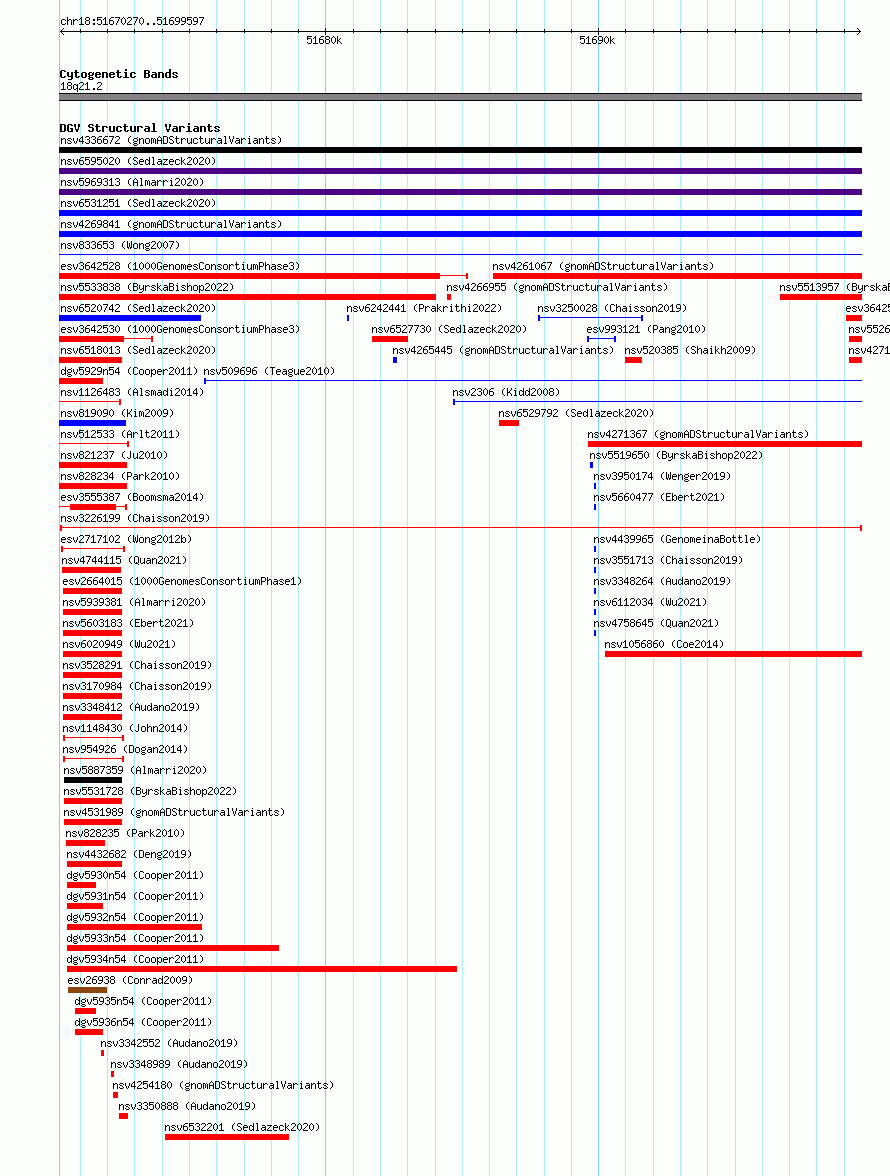Select nsv6518013 (Sedlazeck2020) label

click(138, 350)
